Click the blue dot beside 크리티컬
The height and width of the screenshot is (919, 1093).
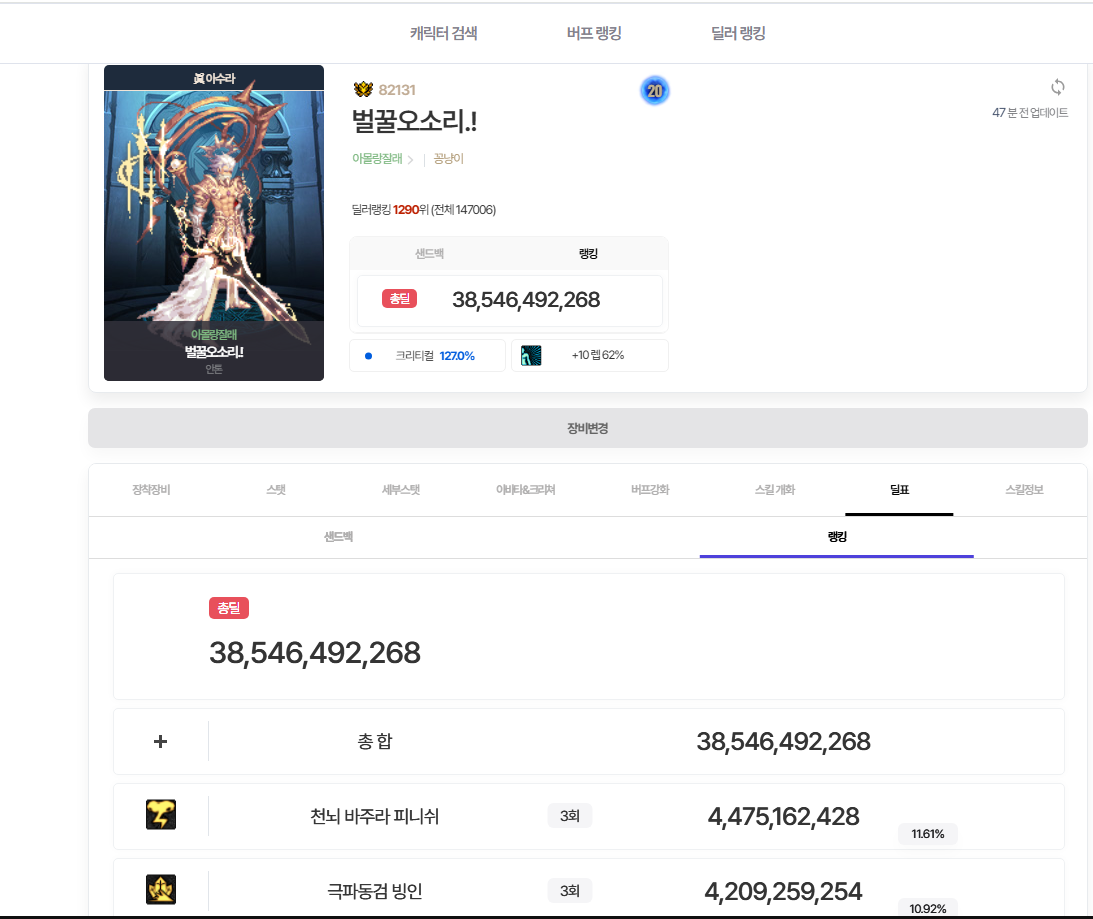pos(368,355)
